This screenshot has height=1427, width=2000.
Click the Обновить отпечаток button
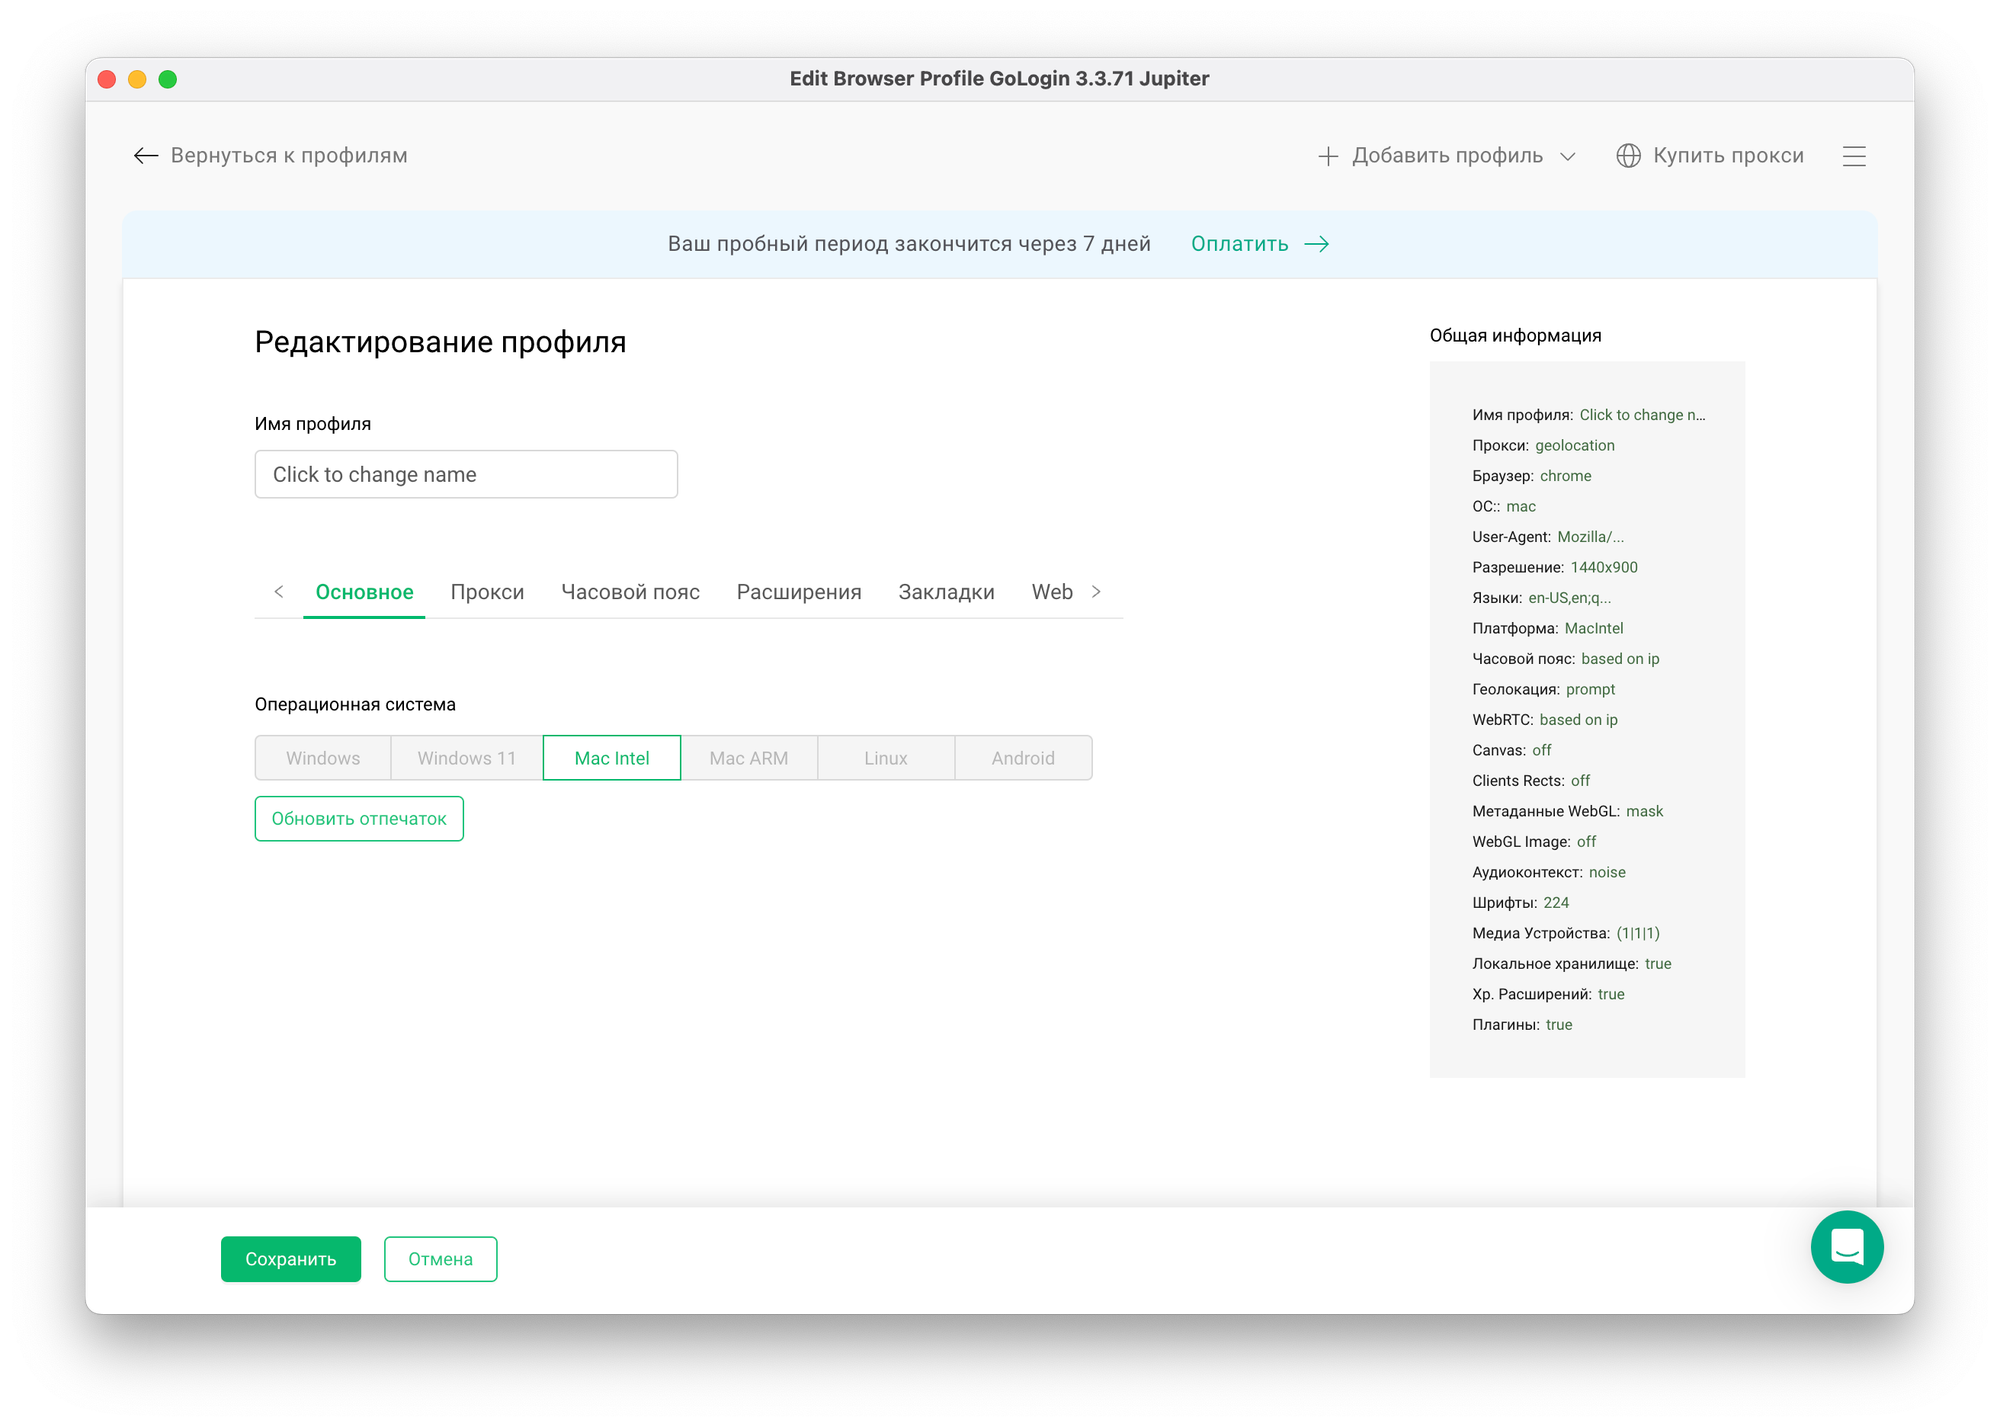[359, 819]
